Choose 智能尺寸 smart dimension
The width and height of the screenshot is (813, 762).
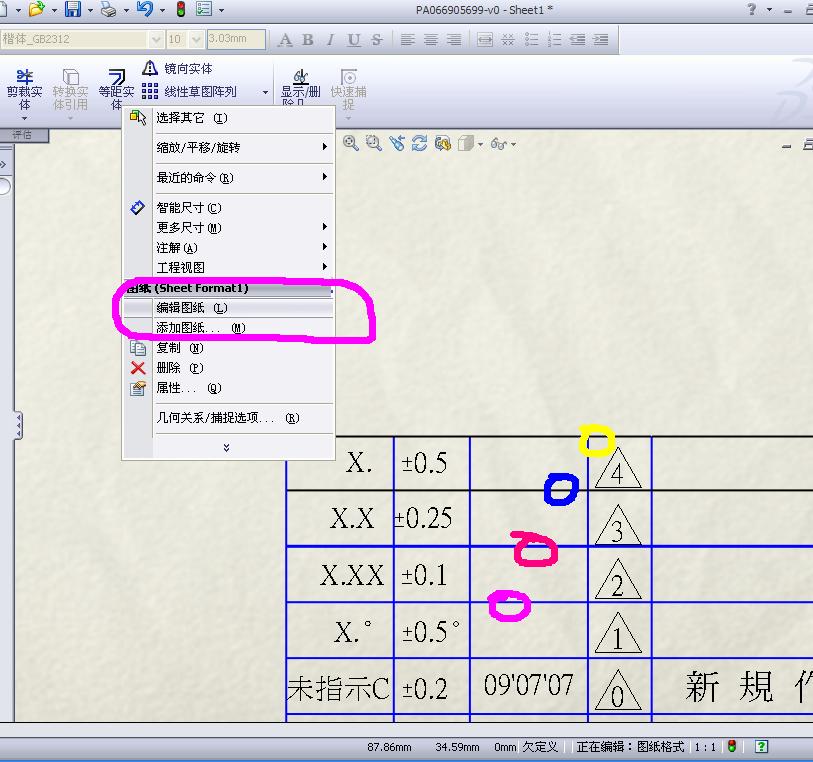[228, 208]
